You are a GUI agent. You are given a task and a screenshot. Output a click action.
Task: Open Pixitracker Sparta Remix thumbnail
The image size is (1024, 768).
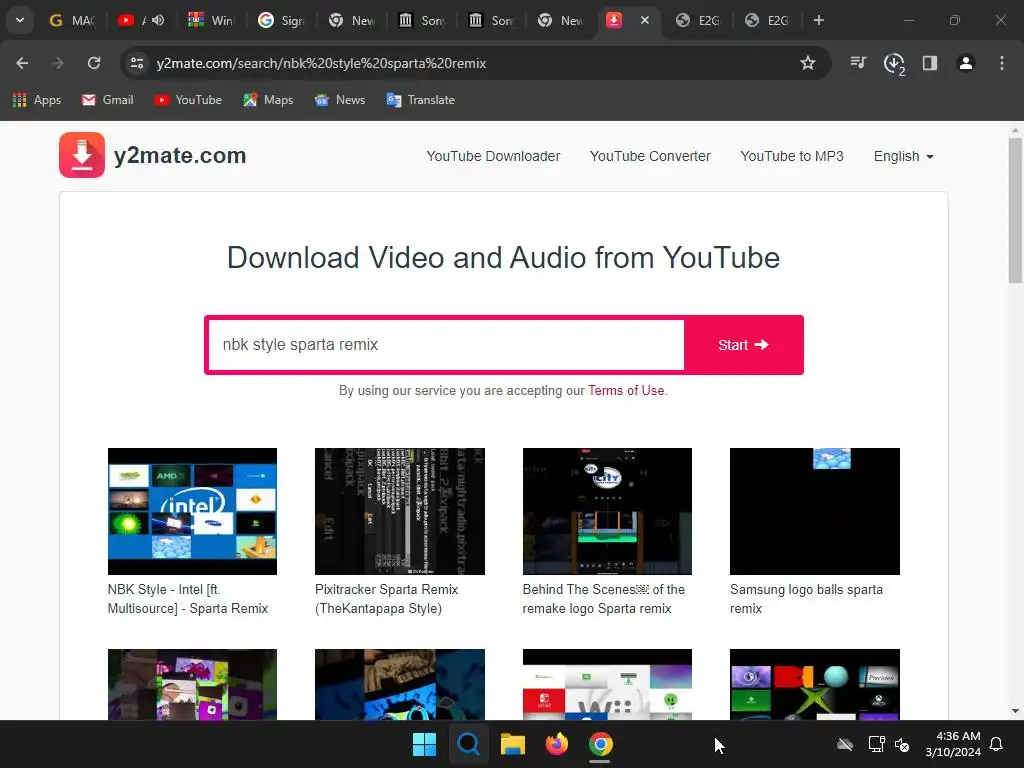400,511
